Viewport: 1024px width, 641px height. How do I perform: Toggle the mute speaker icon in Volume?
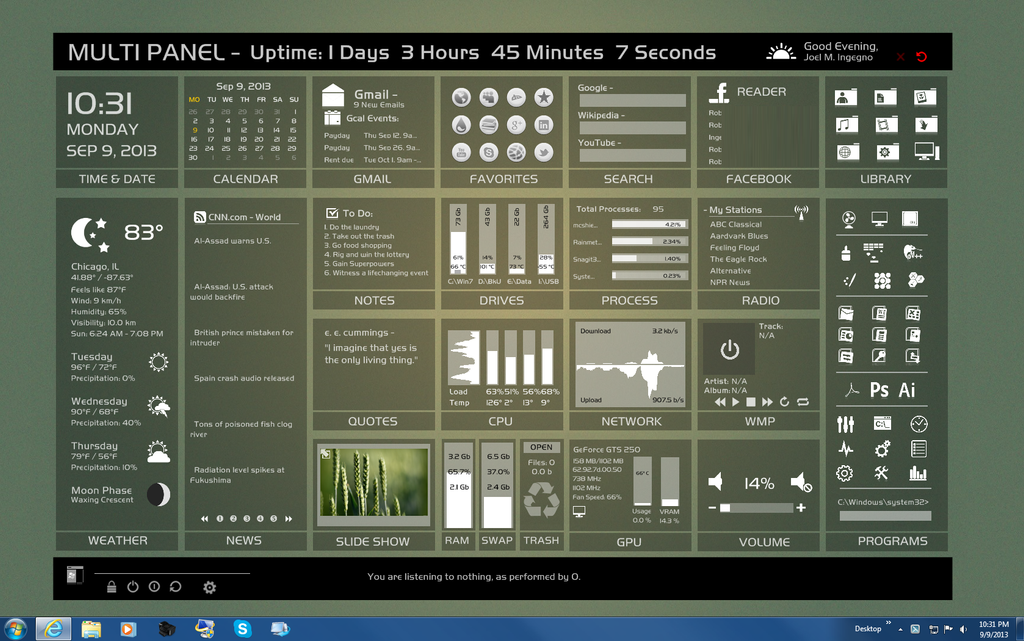(801, 483)
